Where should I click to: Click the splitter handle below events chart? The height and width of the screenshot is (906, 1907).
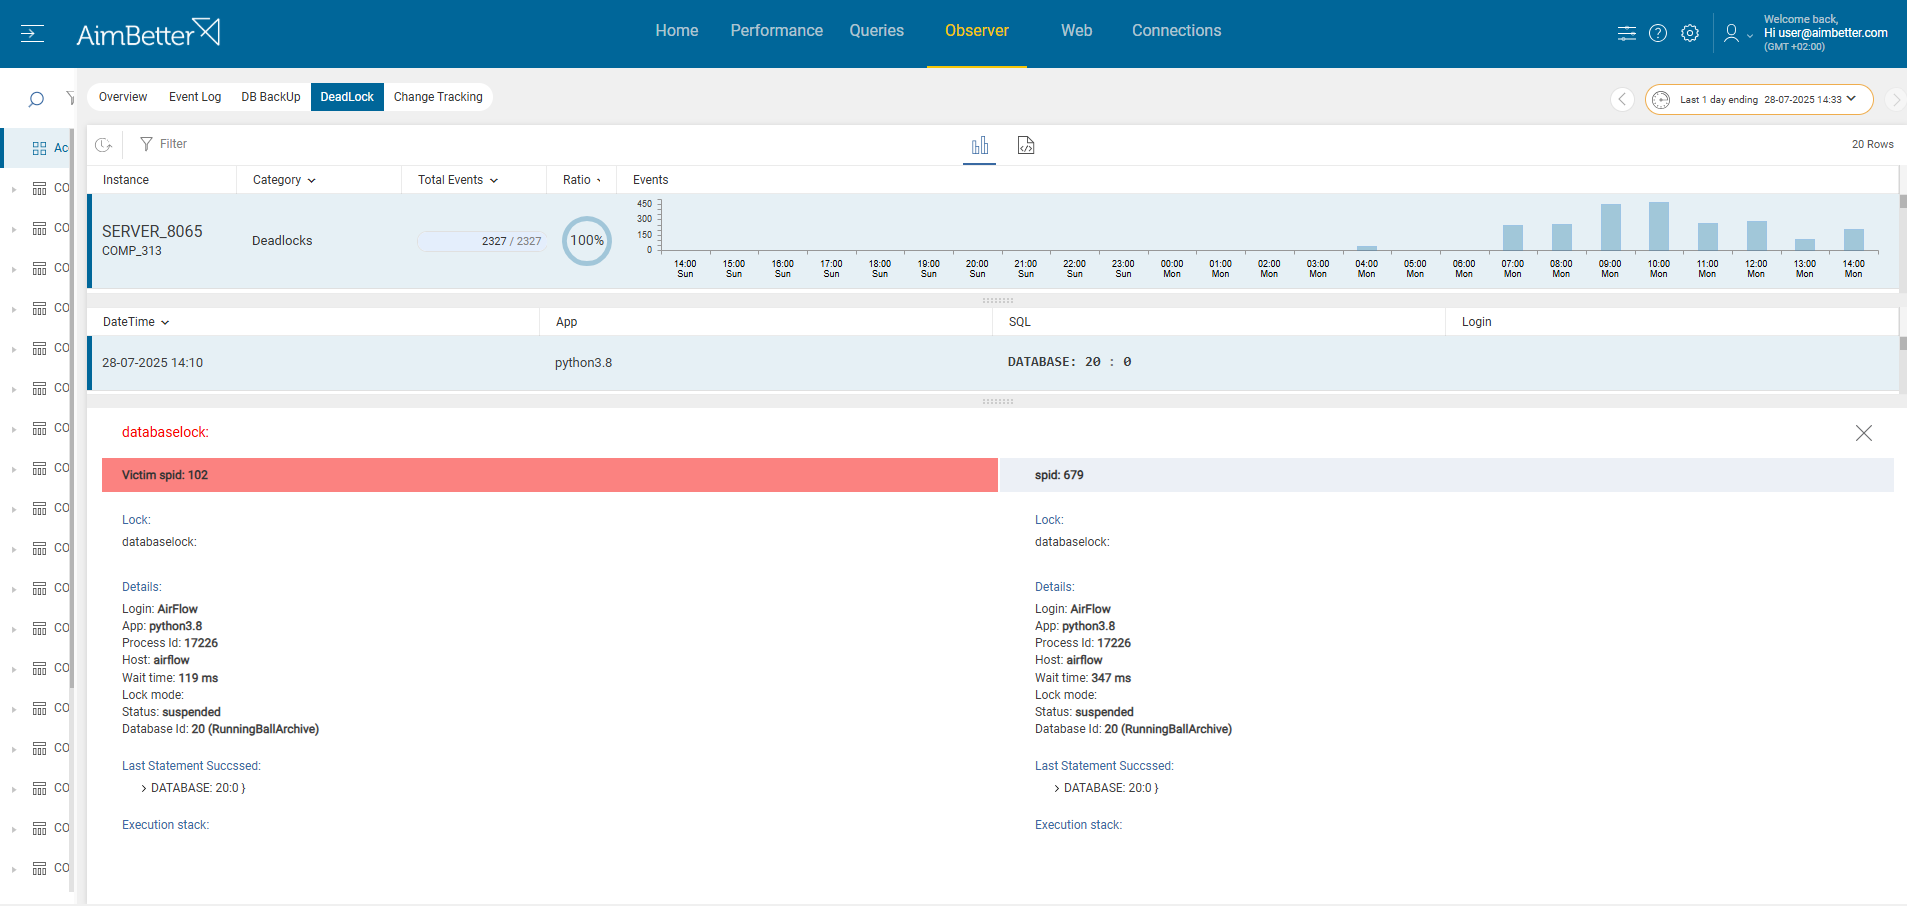[998, 300]
